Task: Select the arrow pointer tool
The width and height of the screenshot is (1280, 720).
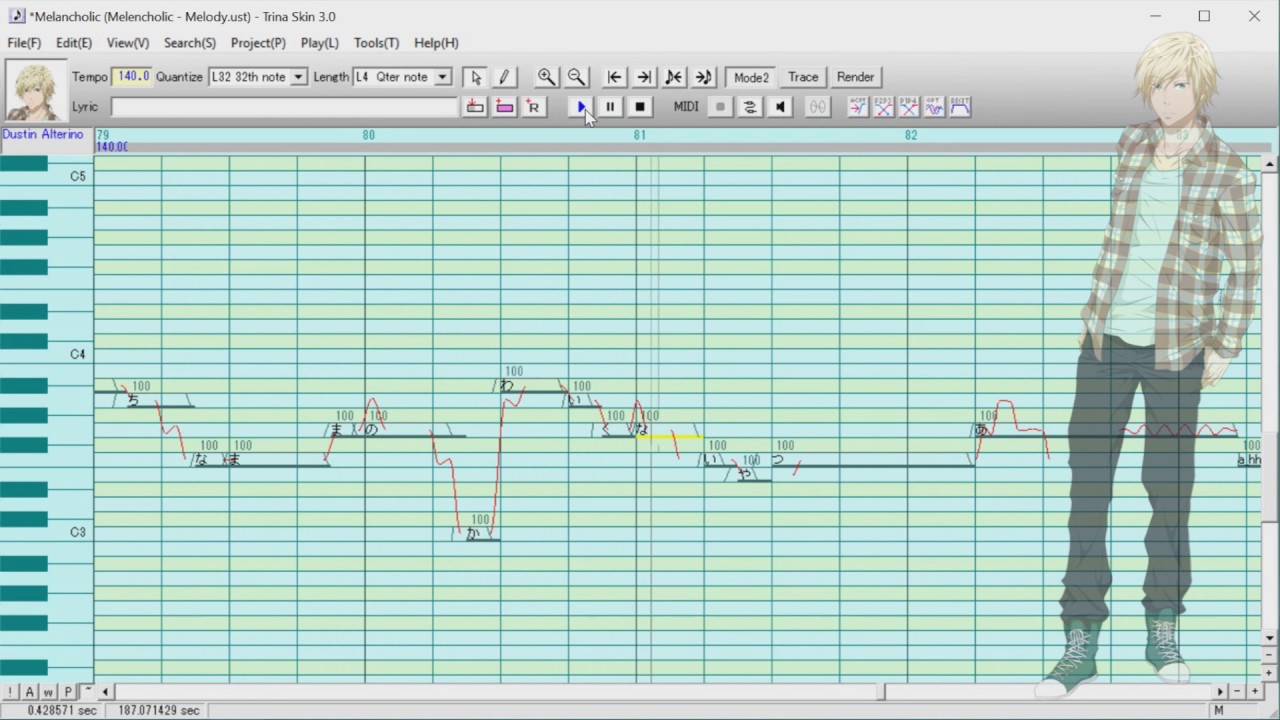Action: tap(476, 77)
